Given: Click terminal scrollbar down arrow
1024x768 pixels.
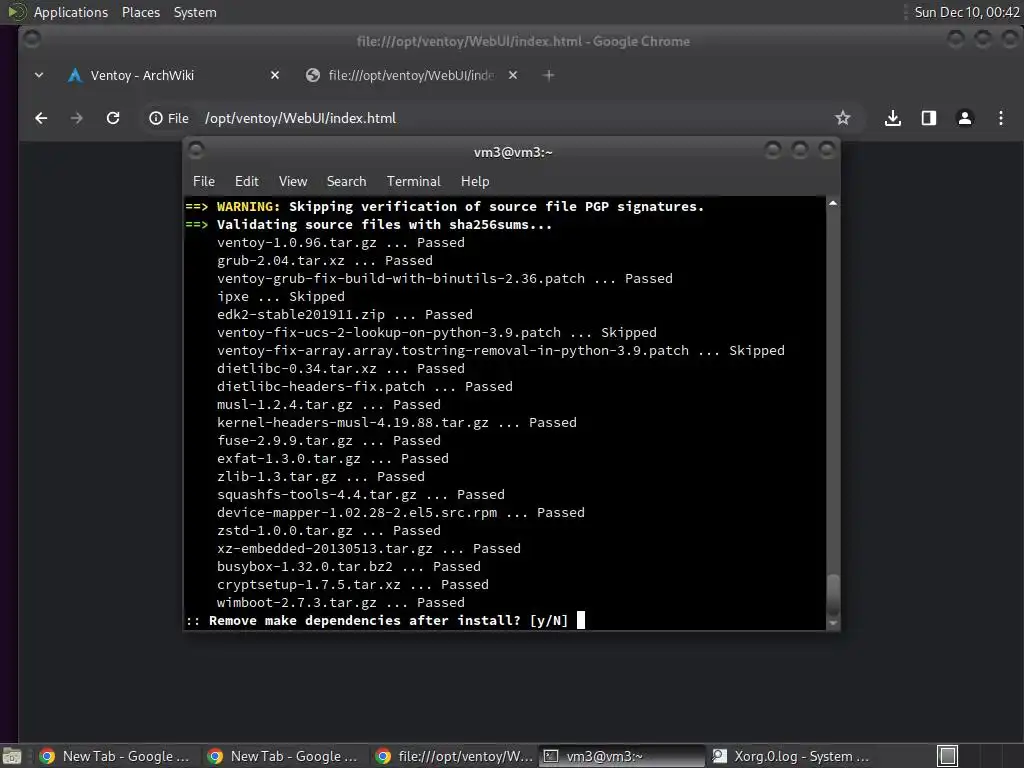Looking at the screenshot, I should [833, 624].
